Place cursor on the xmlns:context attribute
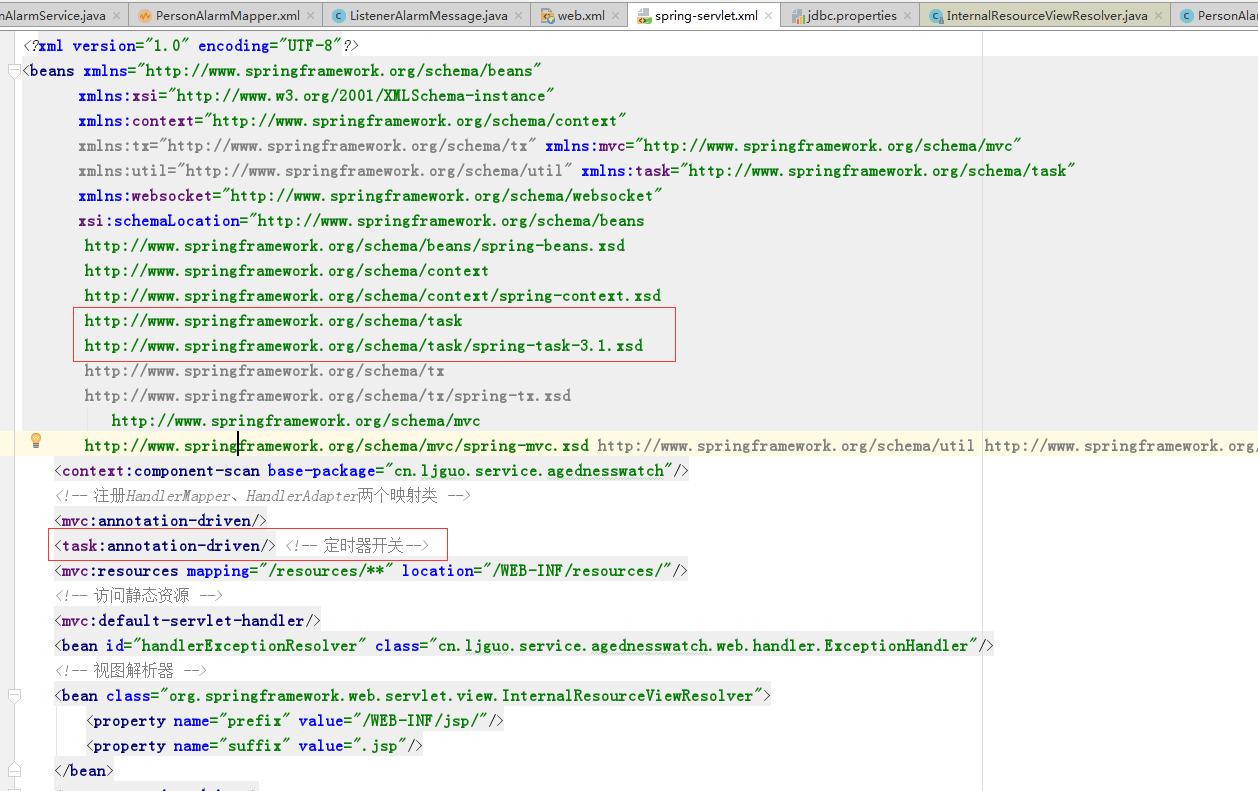This screenshot has width=1258, height=791. pyautogui.click(x=353, y=121)
